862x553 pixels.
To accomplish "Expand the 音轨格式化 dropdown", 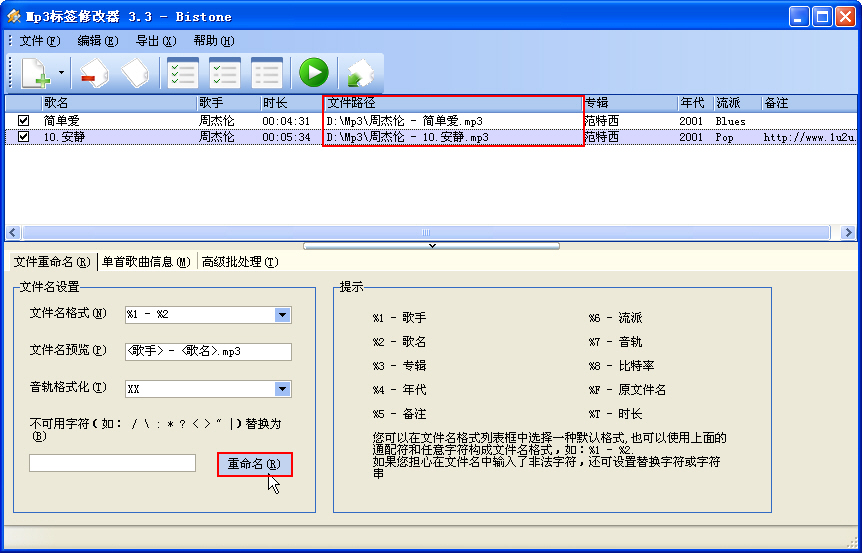I will tap(281, 389).
